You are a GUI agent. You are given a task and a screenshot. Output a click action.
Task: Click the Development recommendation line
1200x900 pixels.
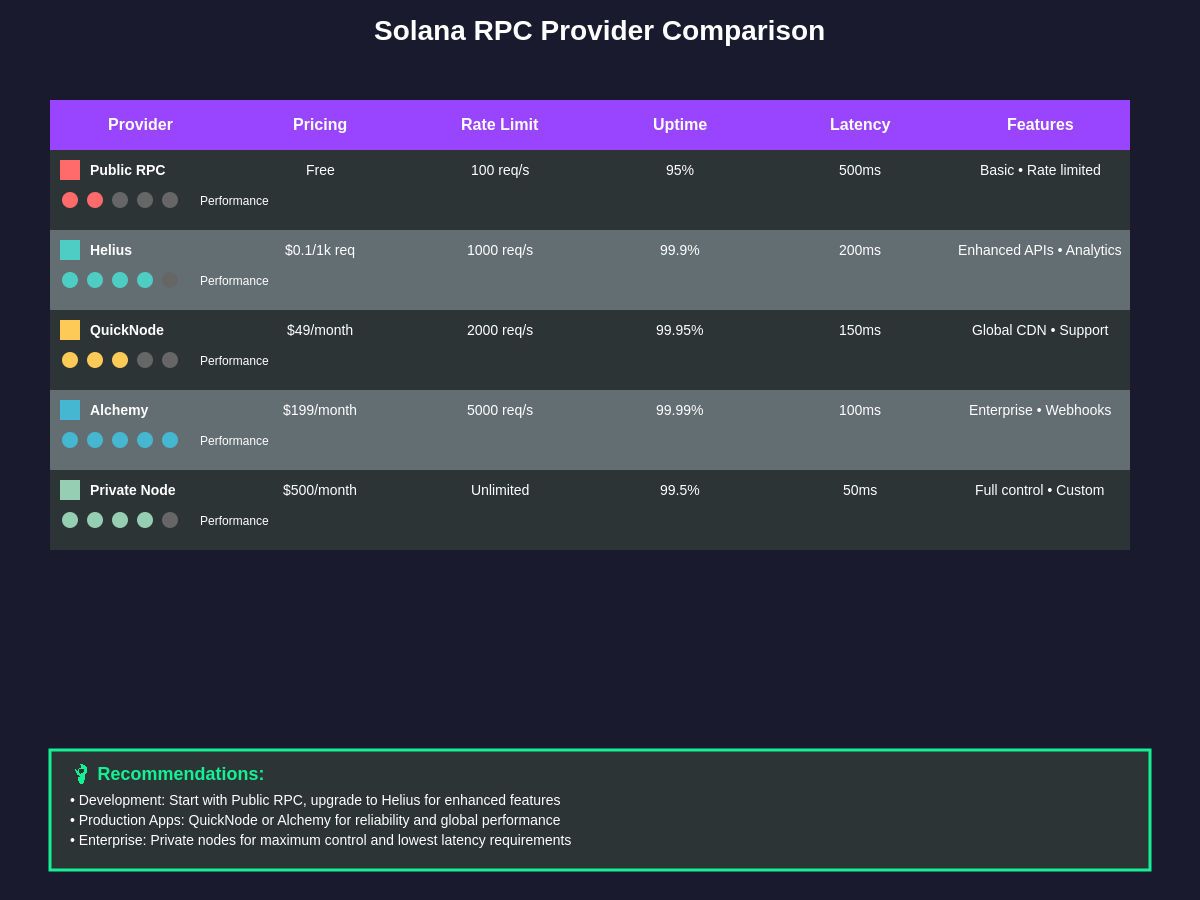click(315, 800)
